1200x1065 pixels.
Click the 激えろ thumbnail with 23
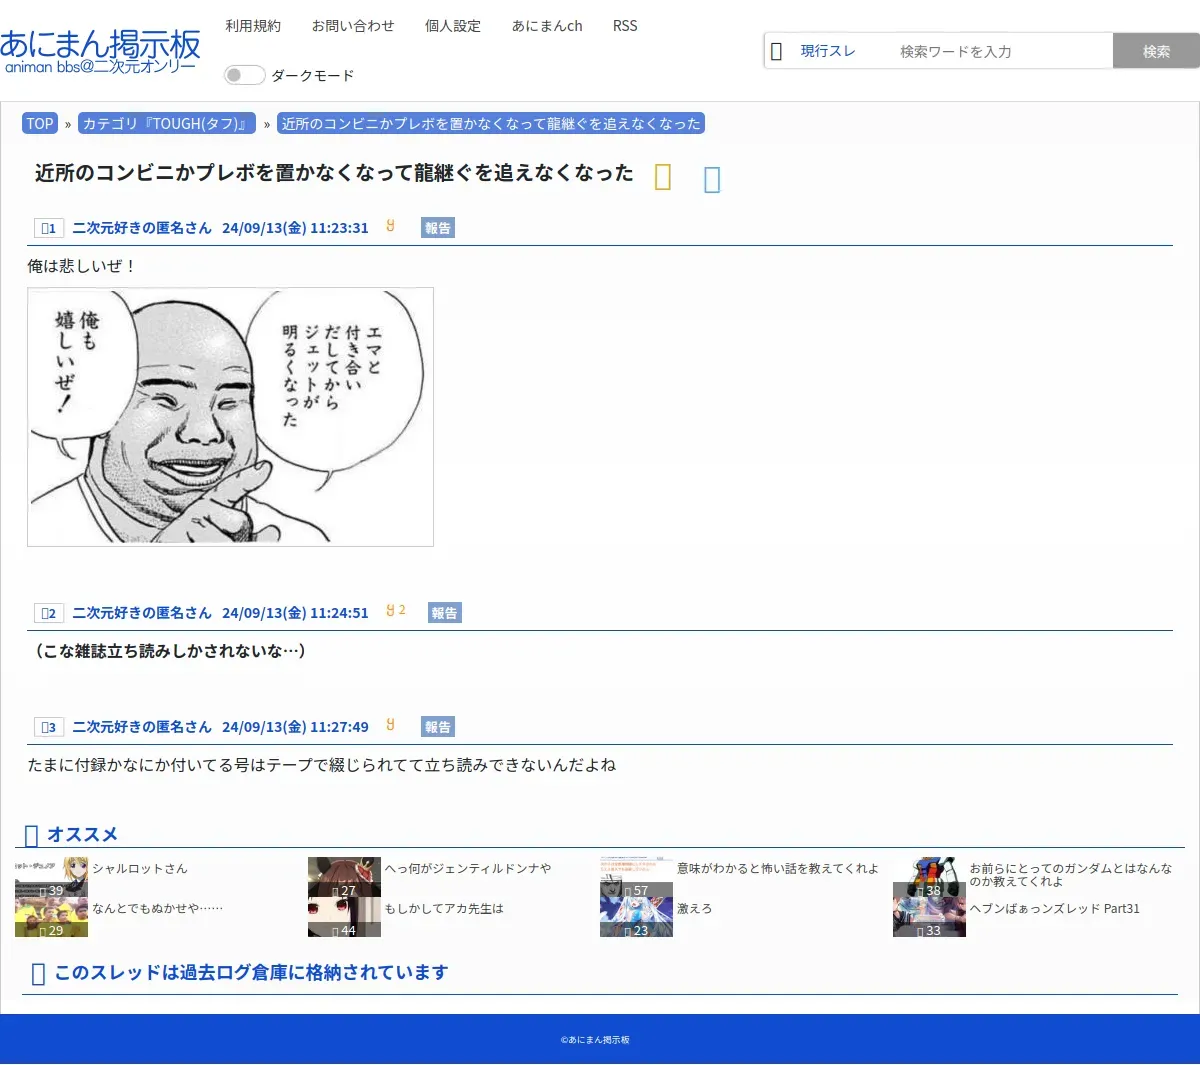point(636,917)
